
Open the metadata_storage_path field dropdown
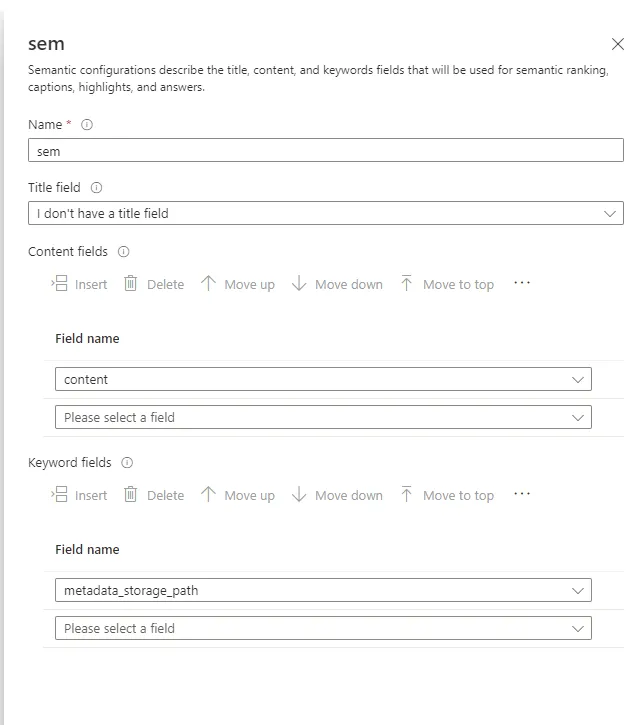(322, 590)
